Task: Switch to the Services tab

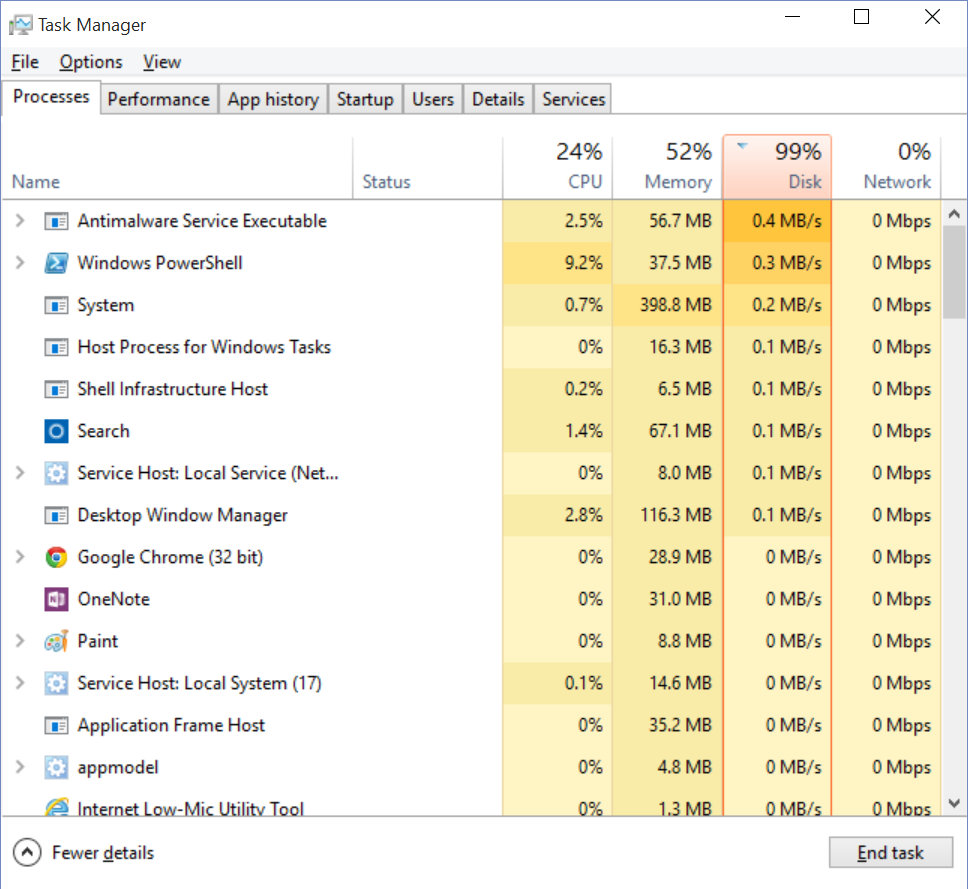Action: [574, 99]
